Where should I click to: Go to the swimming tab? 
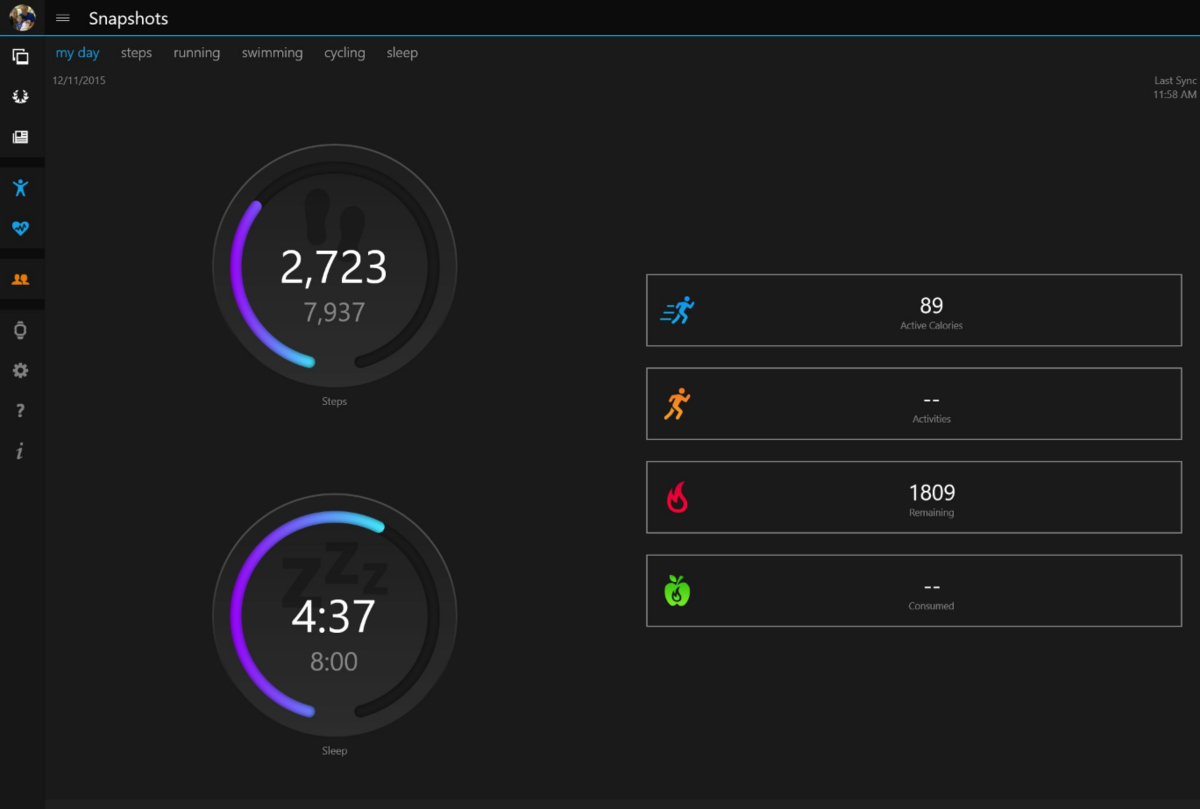[272, 53]
